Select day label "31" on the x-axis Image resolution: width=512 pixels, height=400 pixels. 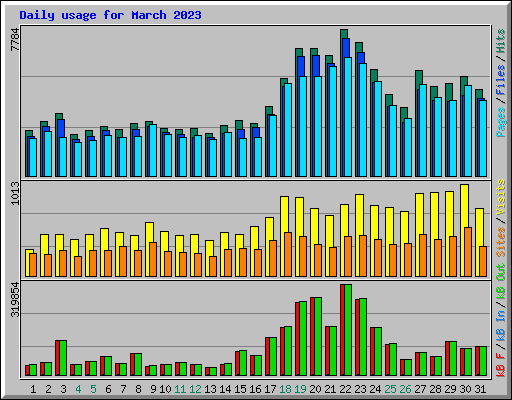(x=480, y=389)
